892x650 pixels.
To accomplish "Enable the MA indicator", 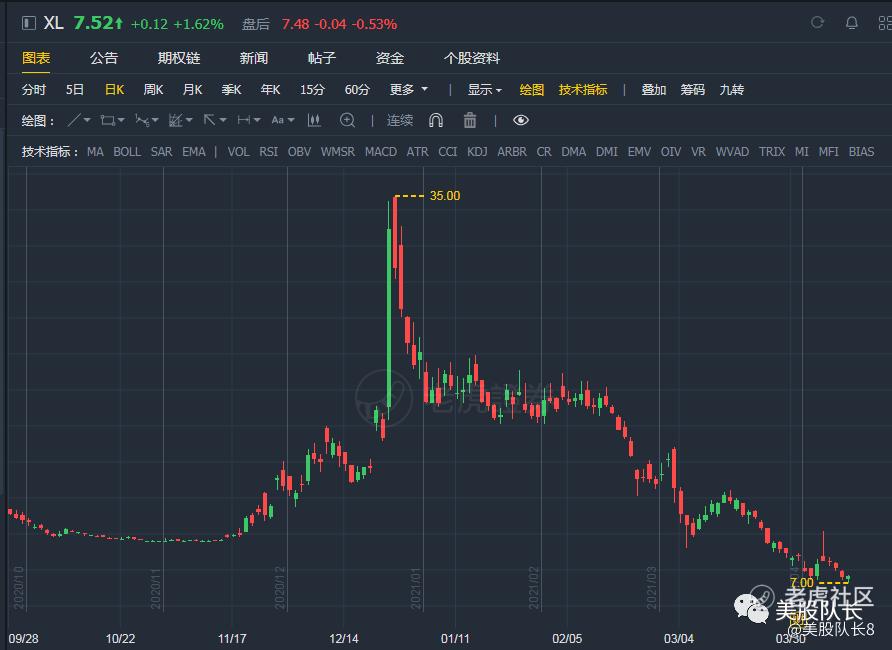I will (x=95, y=152).
